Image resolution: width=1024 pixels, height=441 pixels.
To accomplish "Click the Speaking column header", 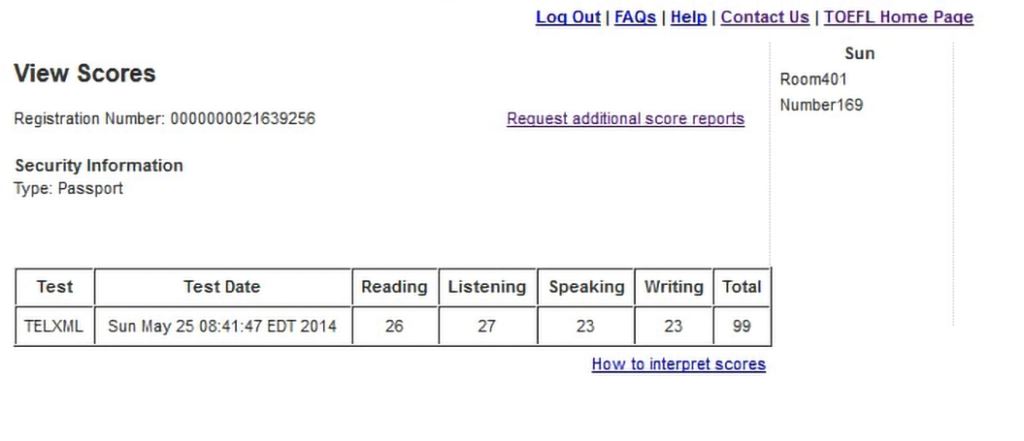I will (x=586, y=287).
